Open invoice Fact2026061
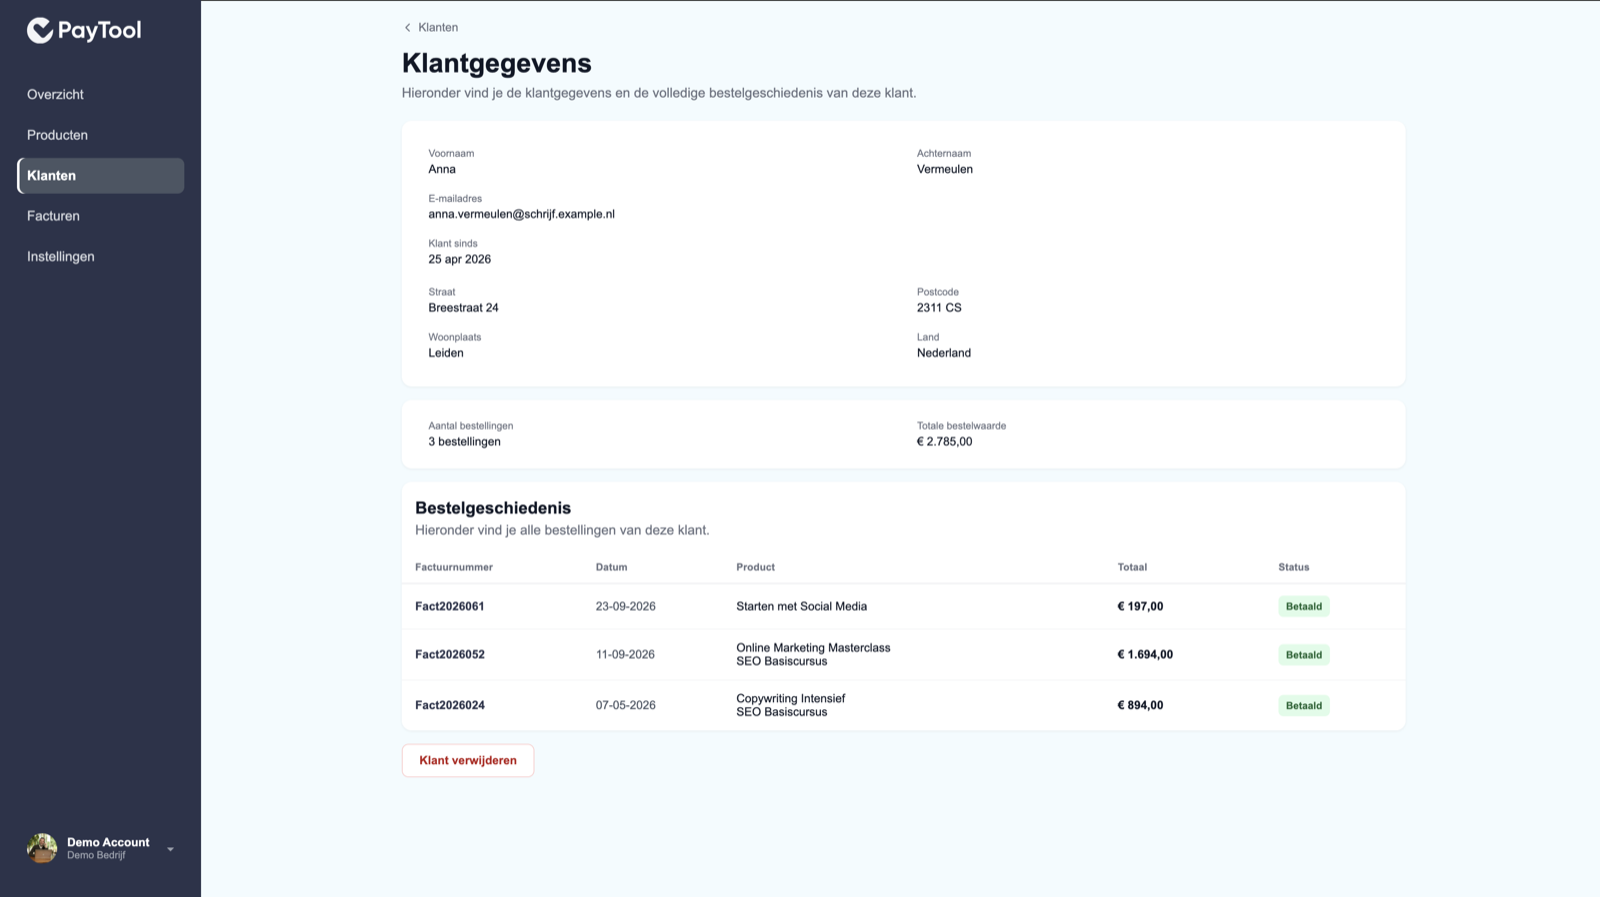The image size is (1600, 897). pos(450,606)
